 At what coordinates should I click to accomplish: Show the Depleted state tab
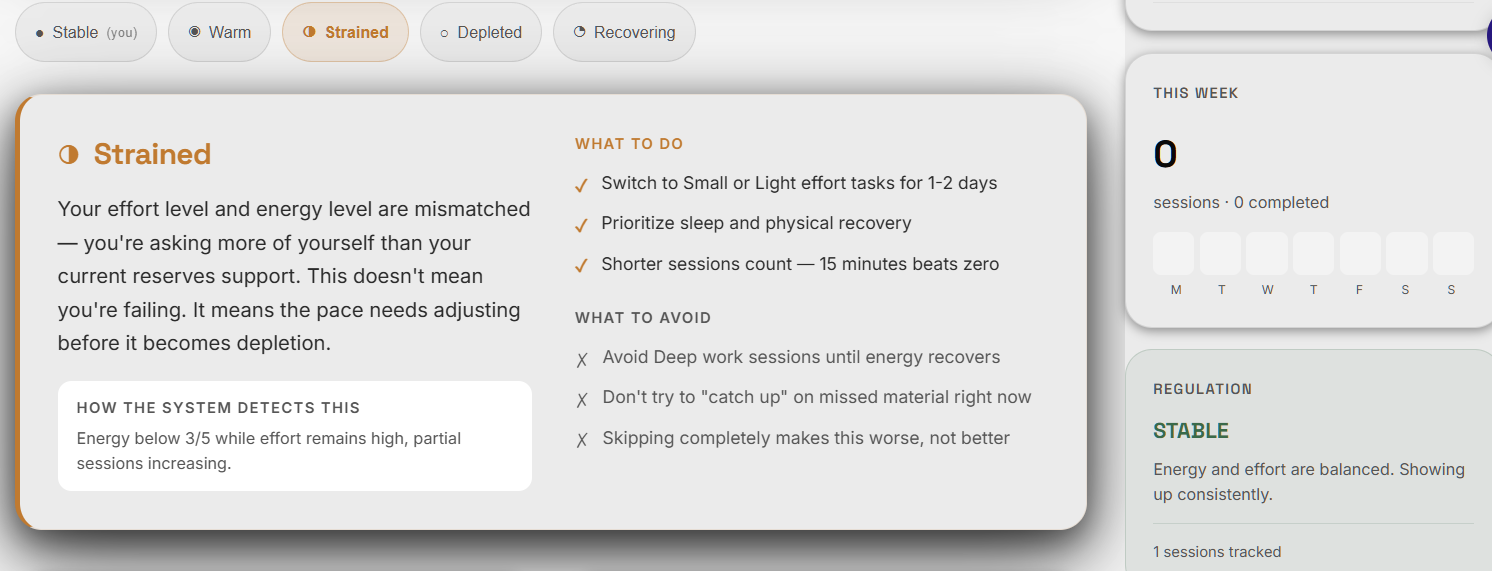pos(481,32)
